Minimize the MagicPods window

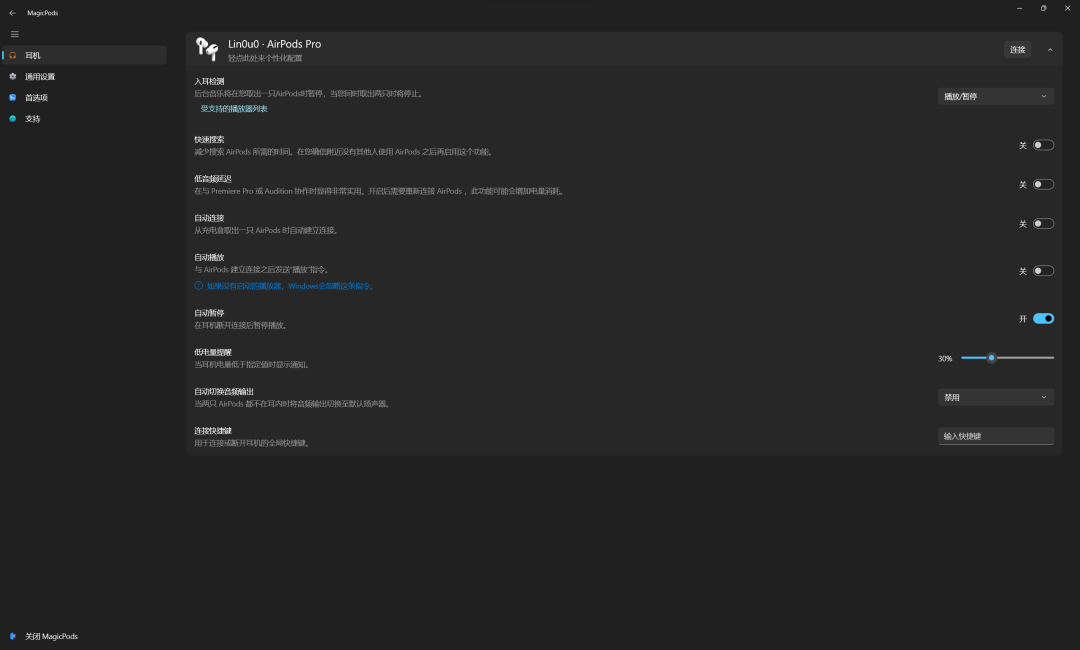point(1019,8)
